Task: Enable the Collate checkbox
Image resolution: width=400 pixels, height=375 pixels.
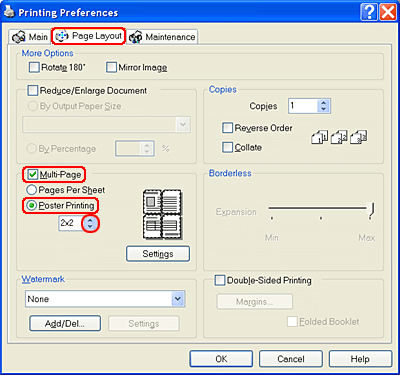Action: click(x=227, y=147)
